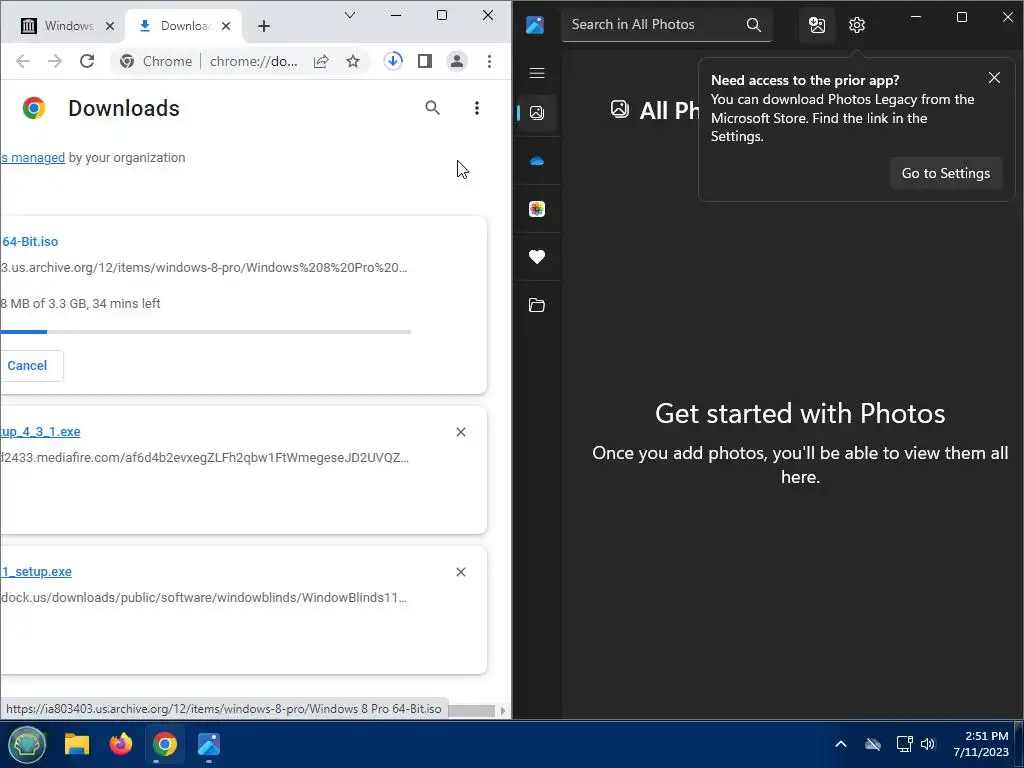Cancel the 64-Bit.iso download

pyautogui.click(x=27, y=366)
